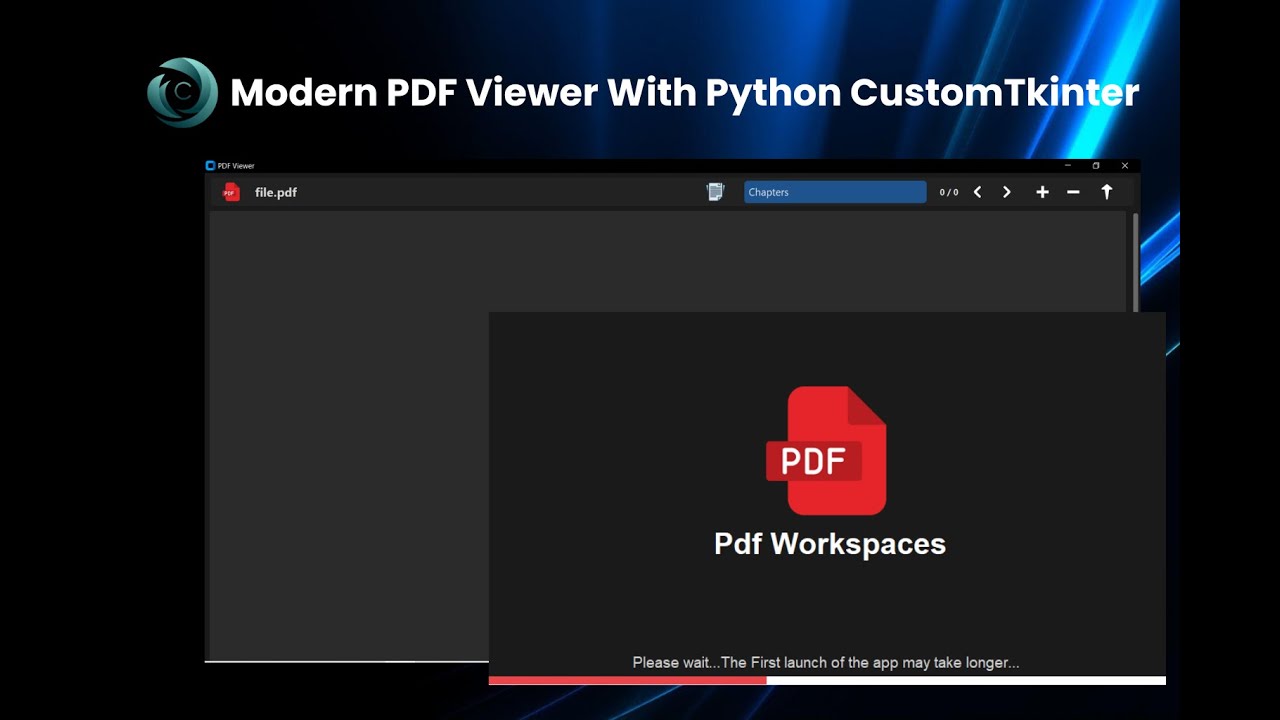This screenshot has height=720, width=1280.
Task: Jump to top with the up arrow
Action: [1107, 192]
